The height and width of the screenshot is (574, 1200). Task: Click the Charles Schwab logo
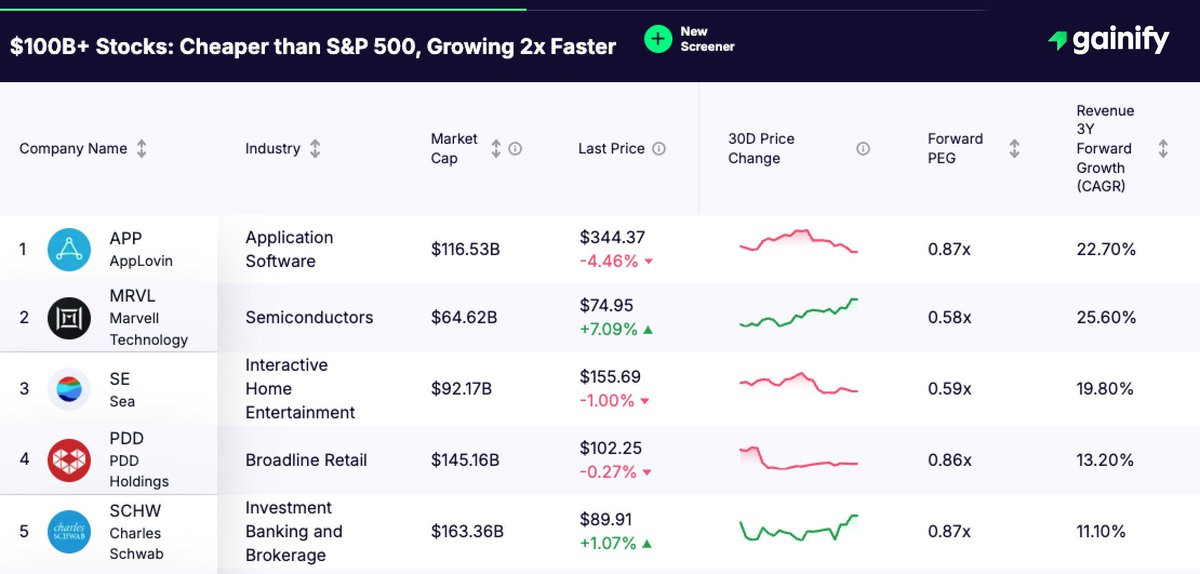(x=69, y=532)
